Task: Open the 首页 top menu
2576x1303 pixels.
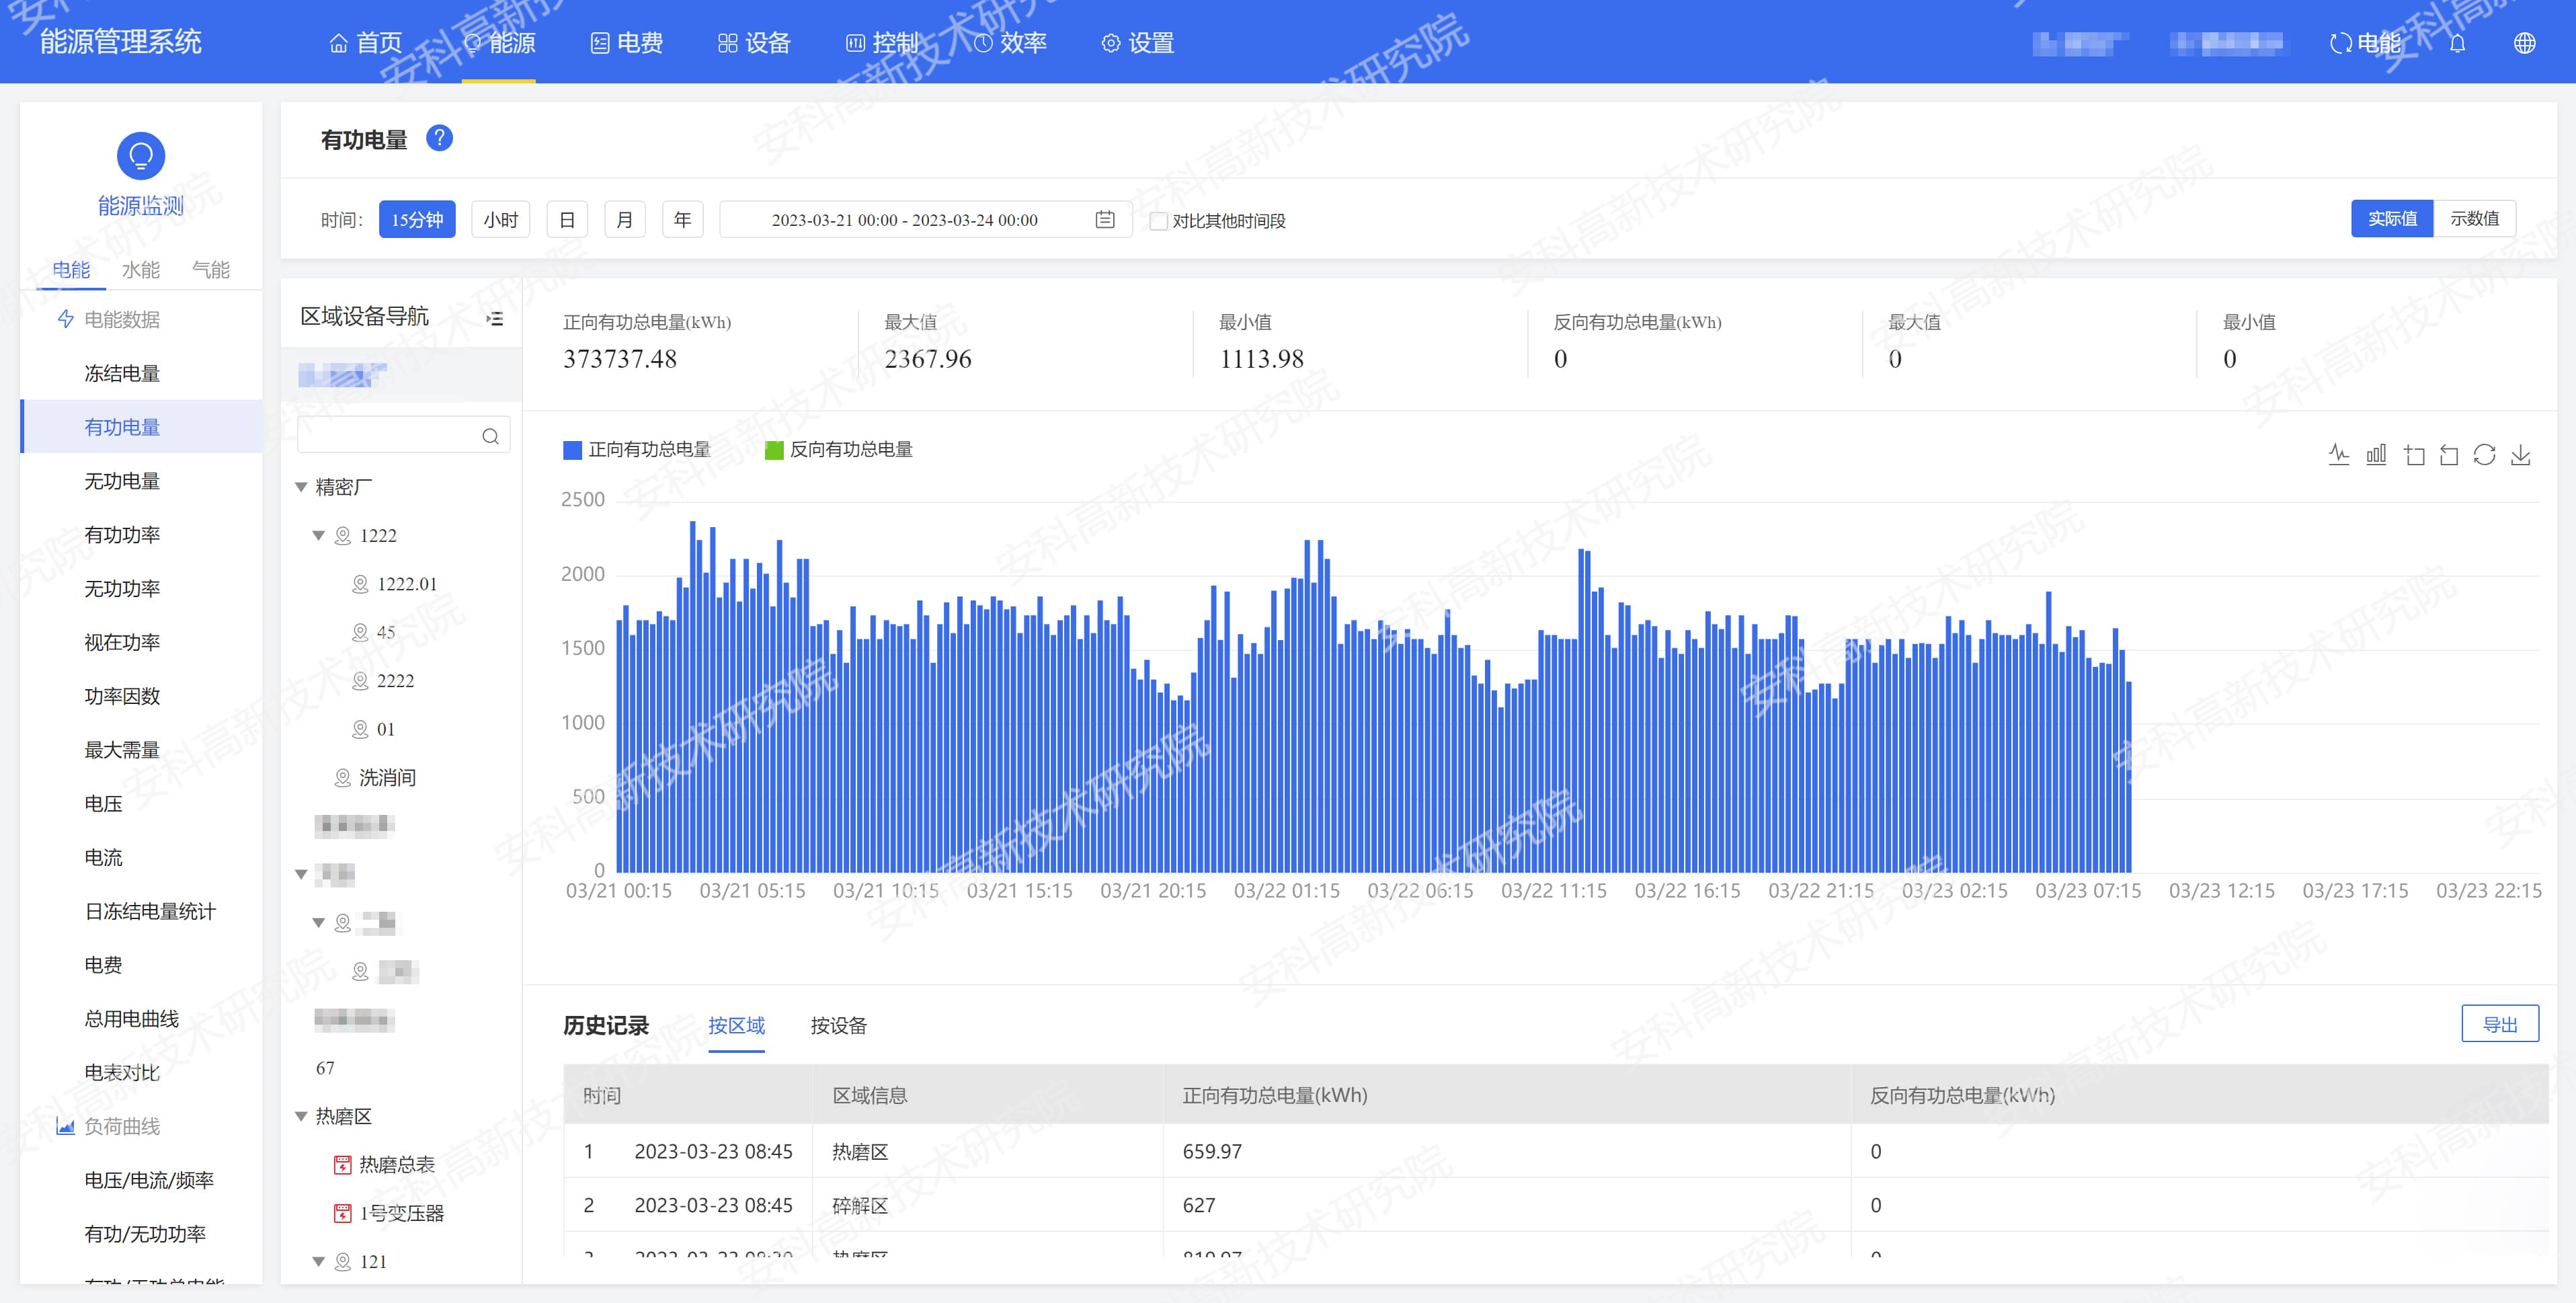Action: (366, 43)
